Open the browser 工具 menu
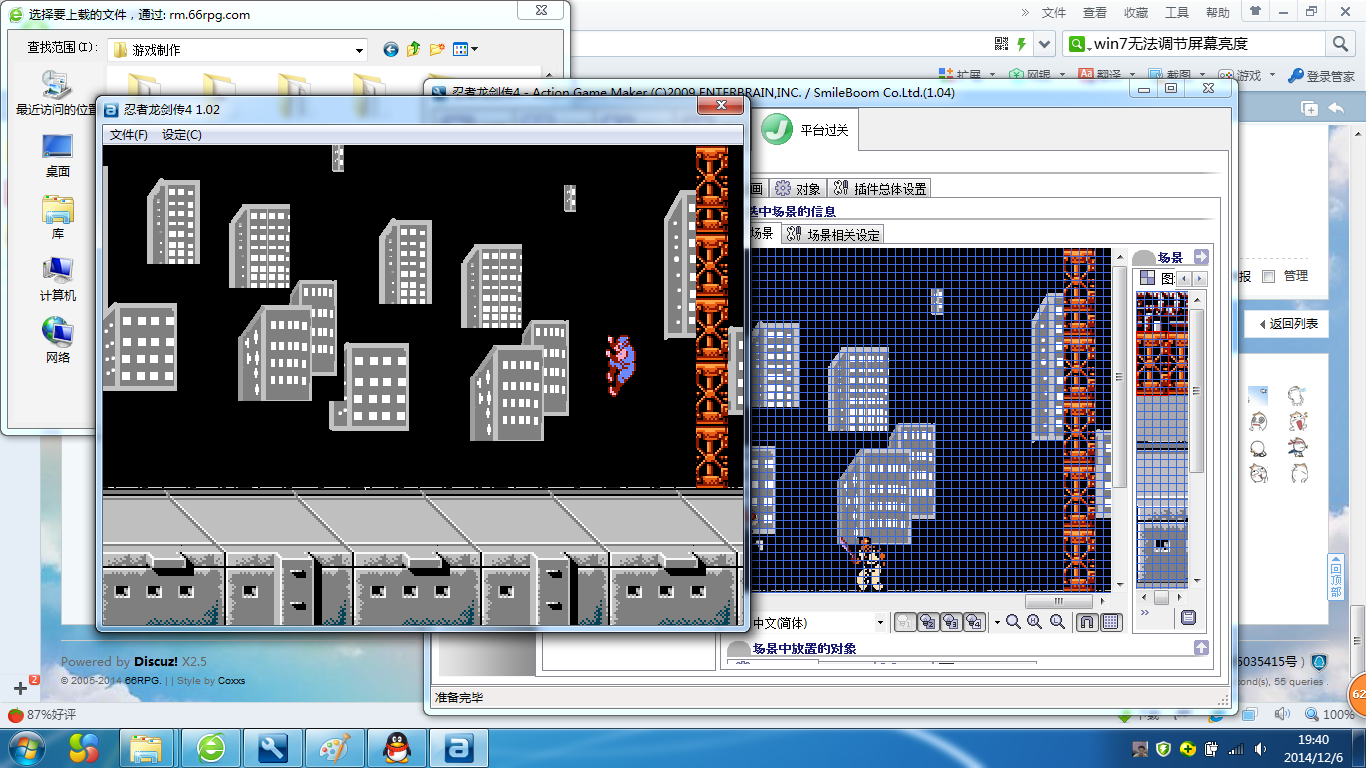This screenshot has height=768, width=1366. coord(1176,13)
